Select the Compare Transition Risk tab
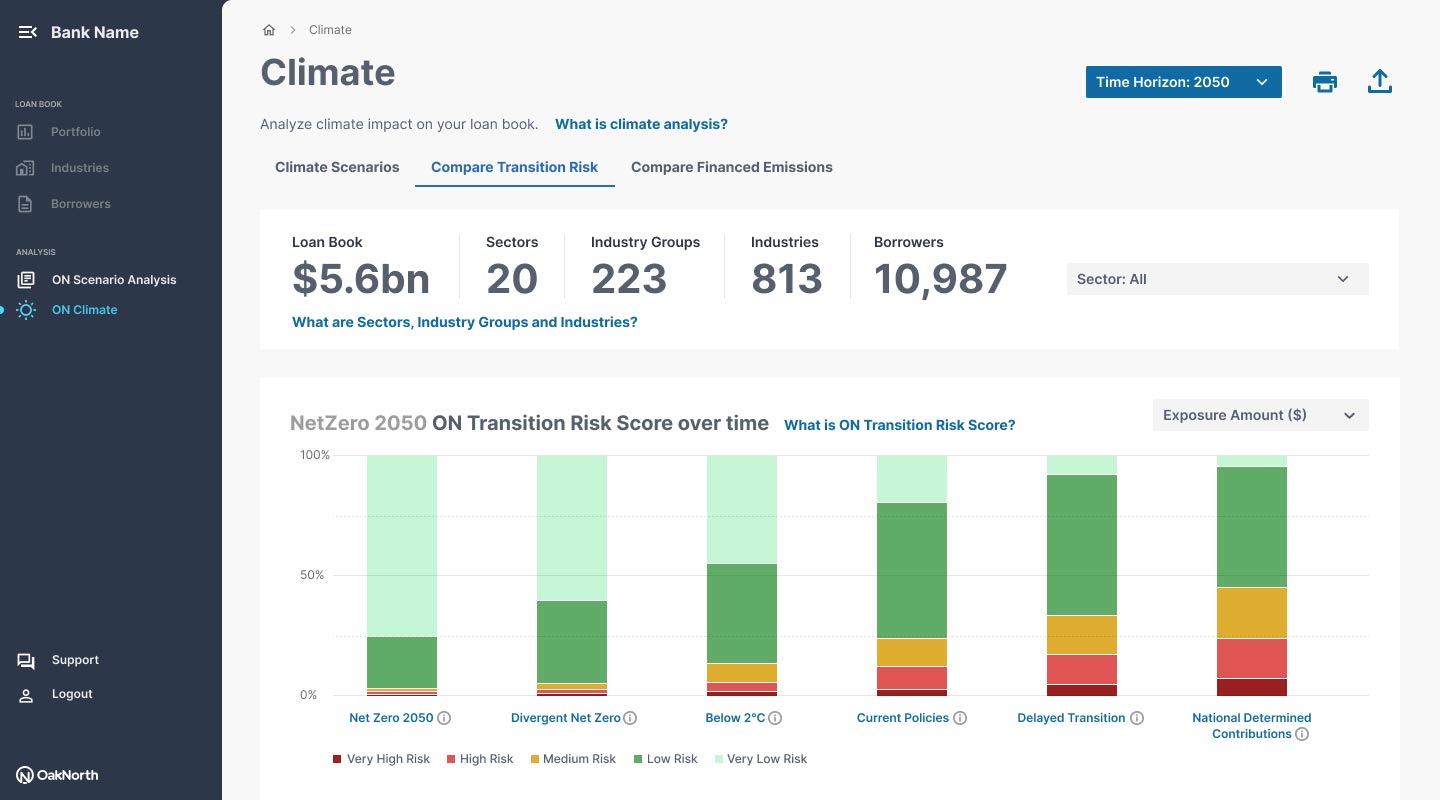Screen dimensions: 1440x800 [x=514, y=167]
